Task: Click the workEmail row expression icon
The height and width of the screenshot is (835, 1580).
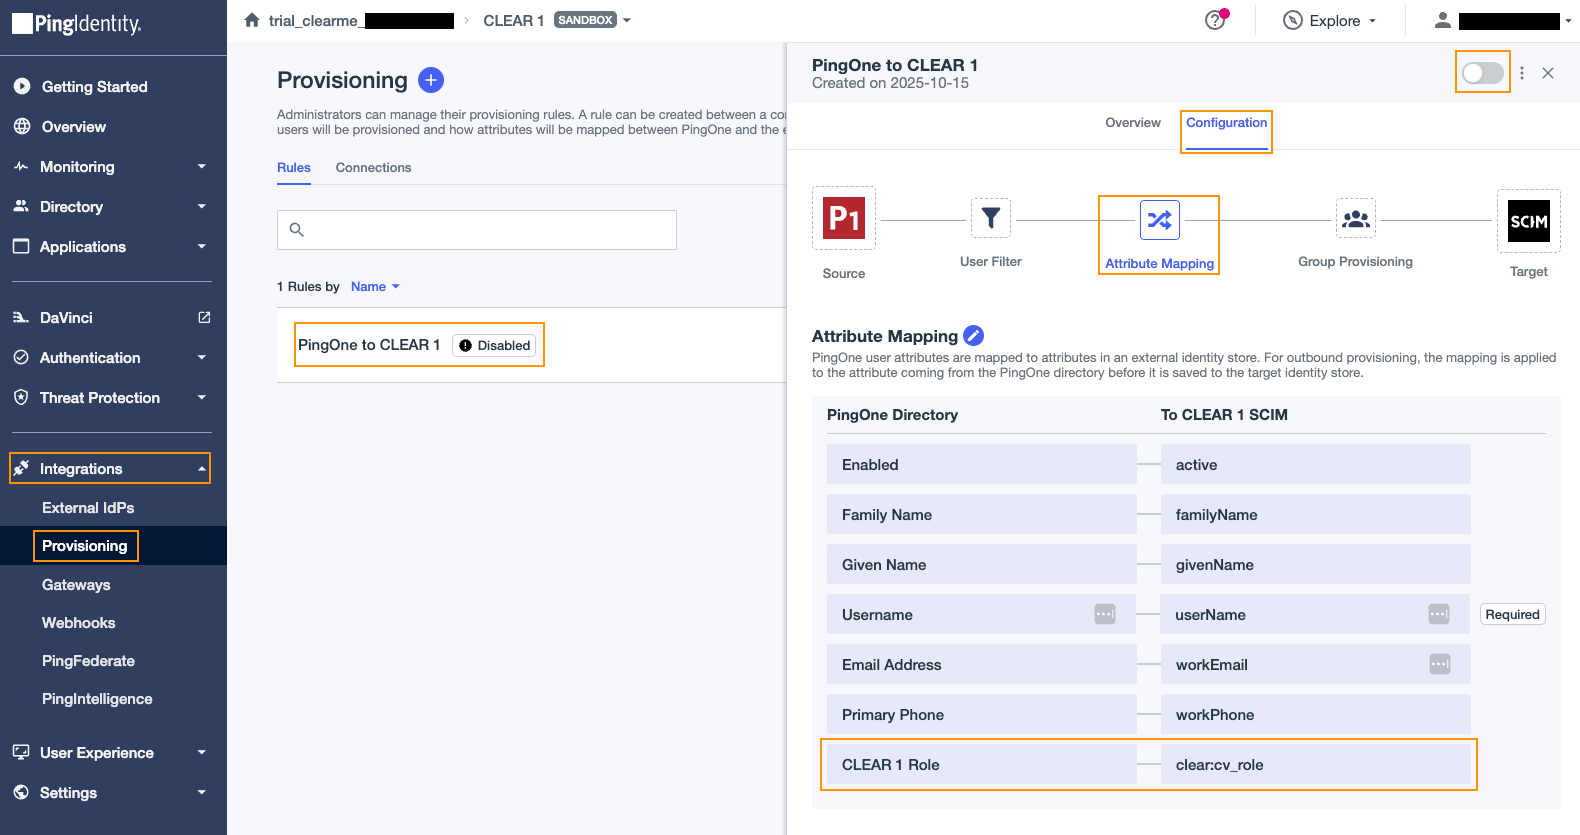Action: point(1440,664)
